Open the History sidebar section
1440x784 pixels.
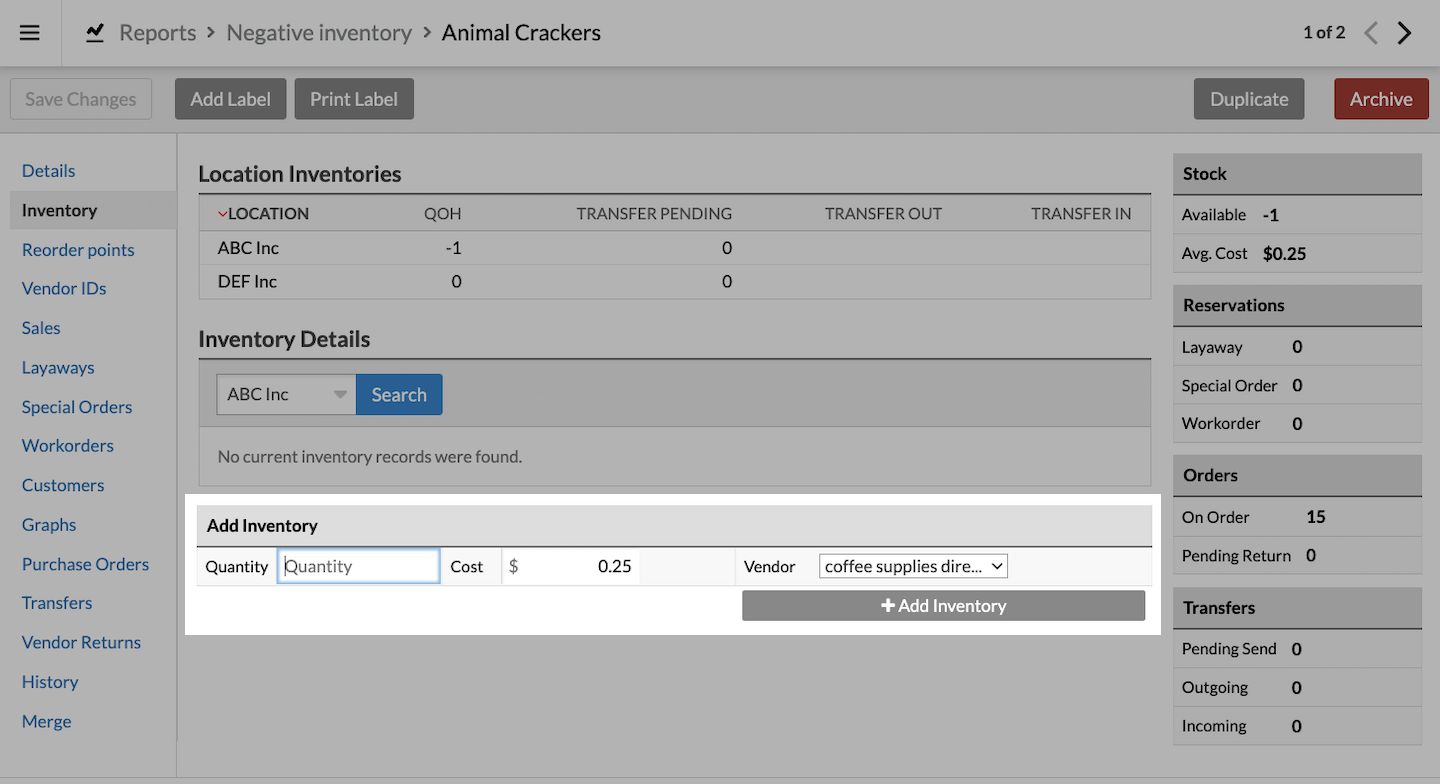[50, 682]
